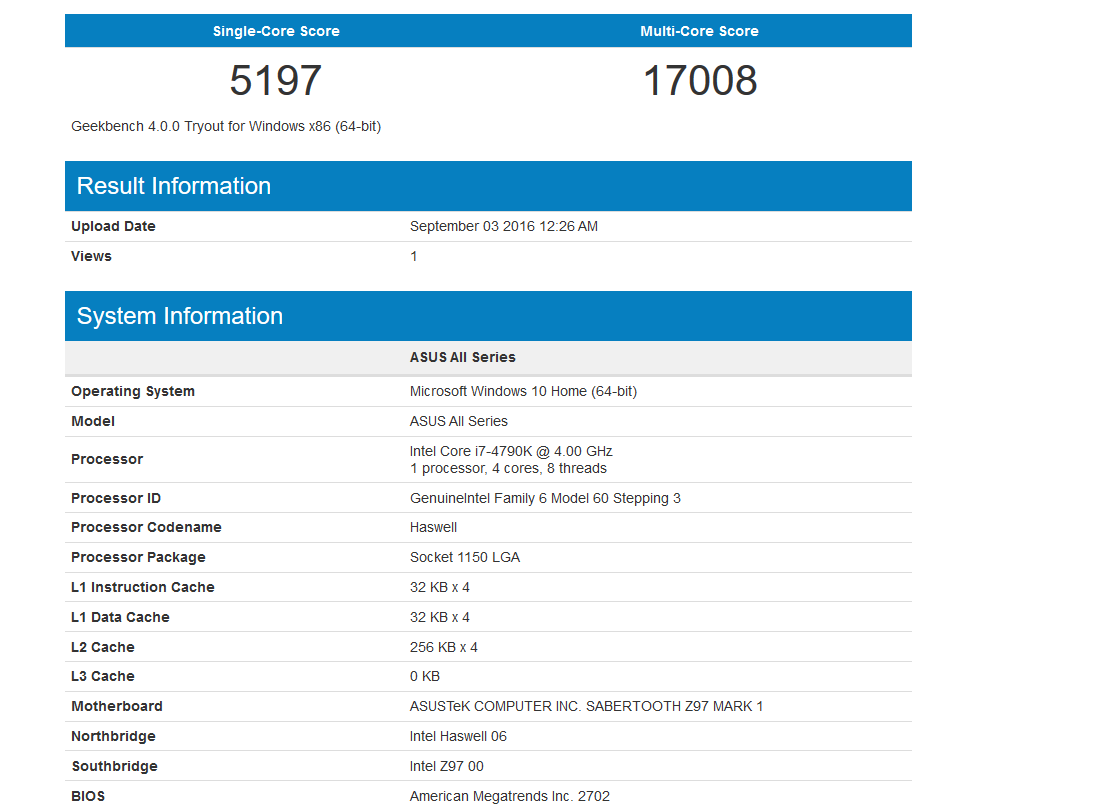Select Microsoft Windows 10 Home (64-bit) value

pyautogui.click(x=523, y=391)
